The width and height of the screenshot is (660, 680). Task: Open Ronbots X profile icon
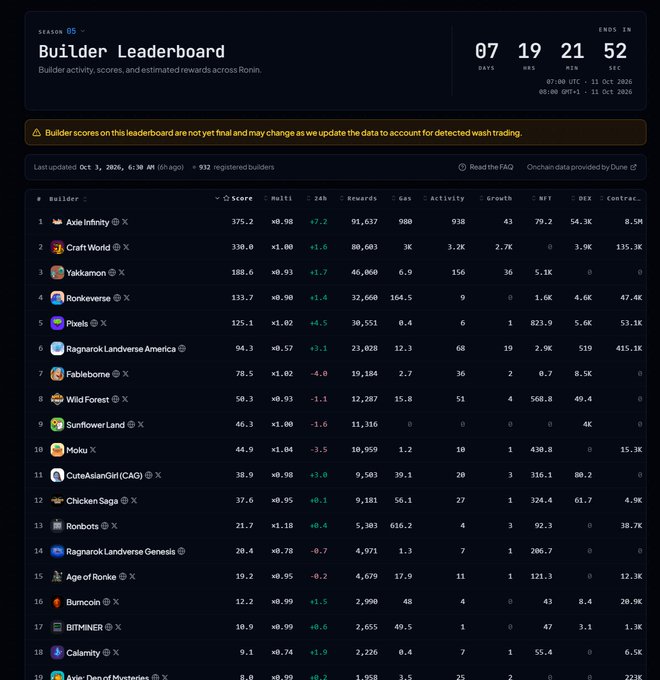[x=114, y=526]
